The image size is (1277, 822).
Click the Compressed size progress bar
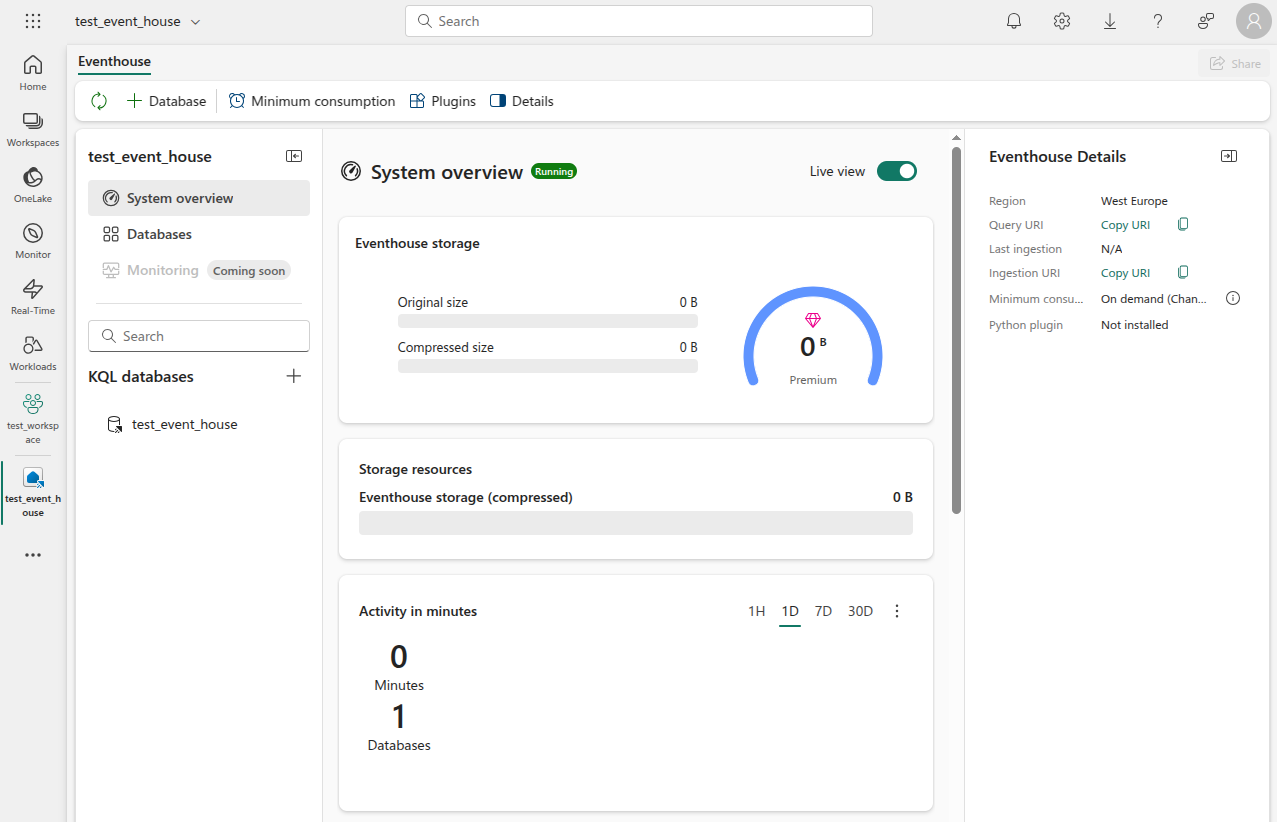(548, 366)
